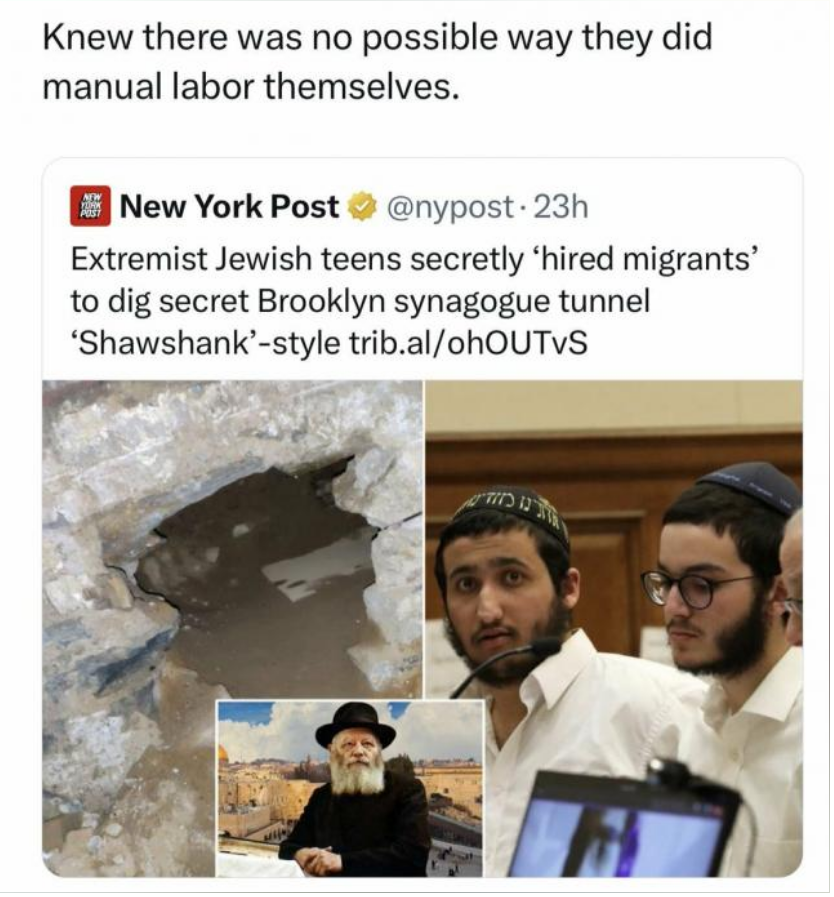Enlarge the inset portrait of the bearded man in a hat
834x897 pixels.
tap(350, 788)
